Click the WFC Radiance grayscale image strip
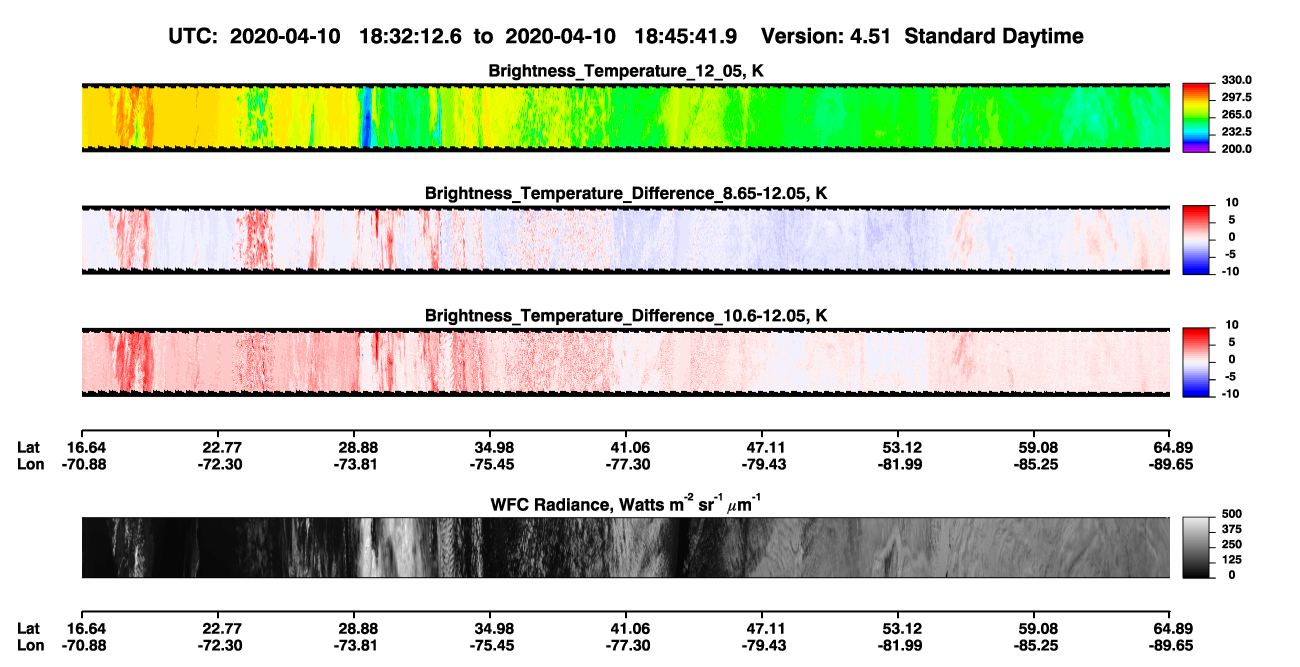This screenshot has height=667, width=1300. point(626,547)
